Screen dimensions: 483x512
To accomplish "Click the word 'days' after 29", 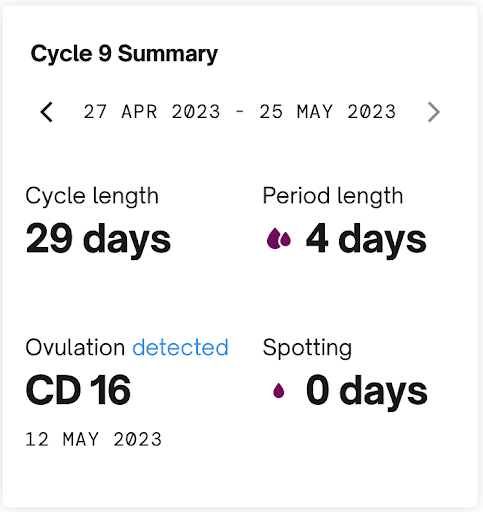I will [127, 240].
